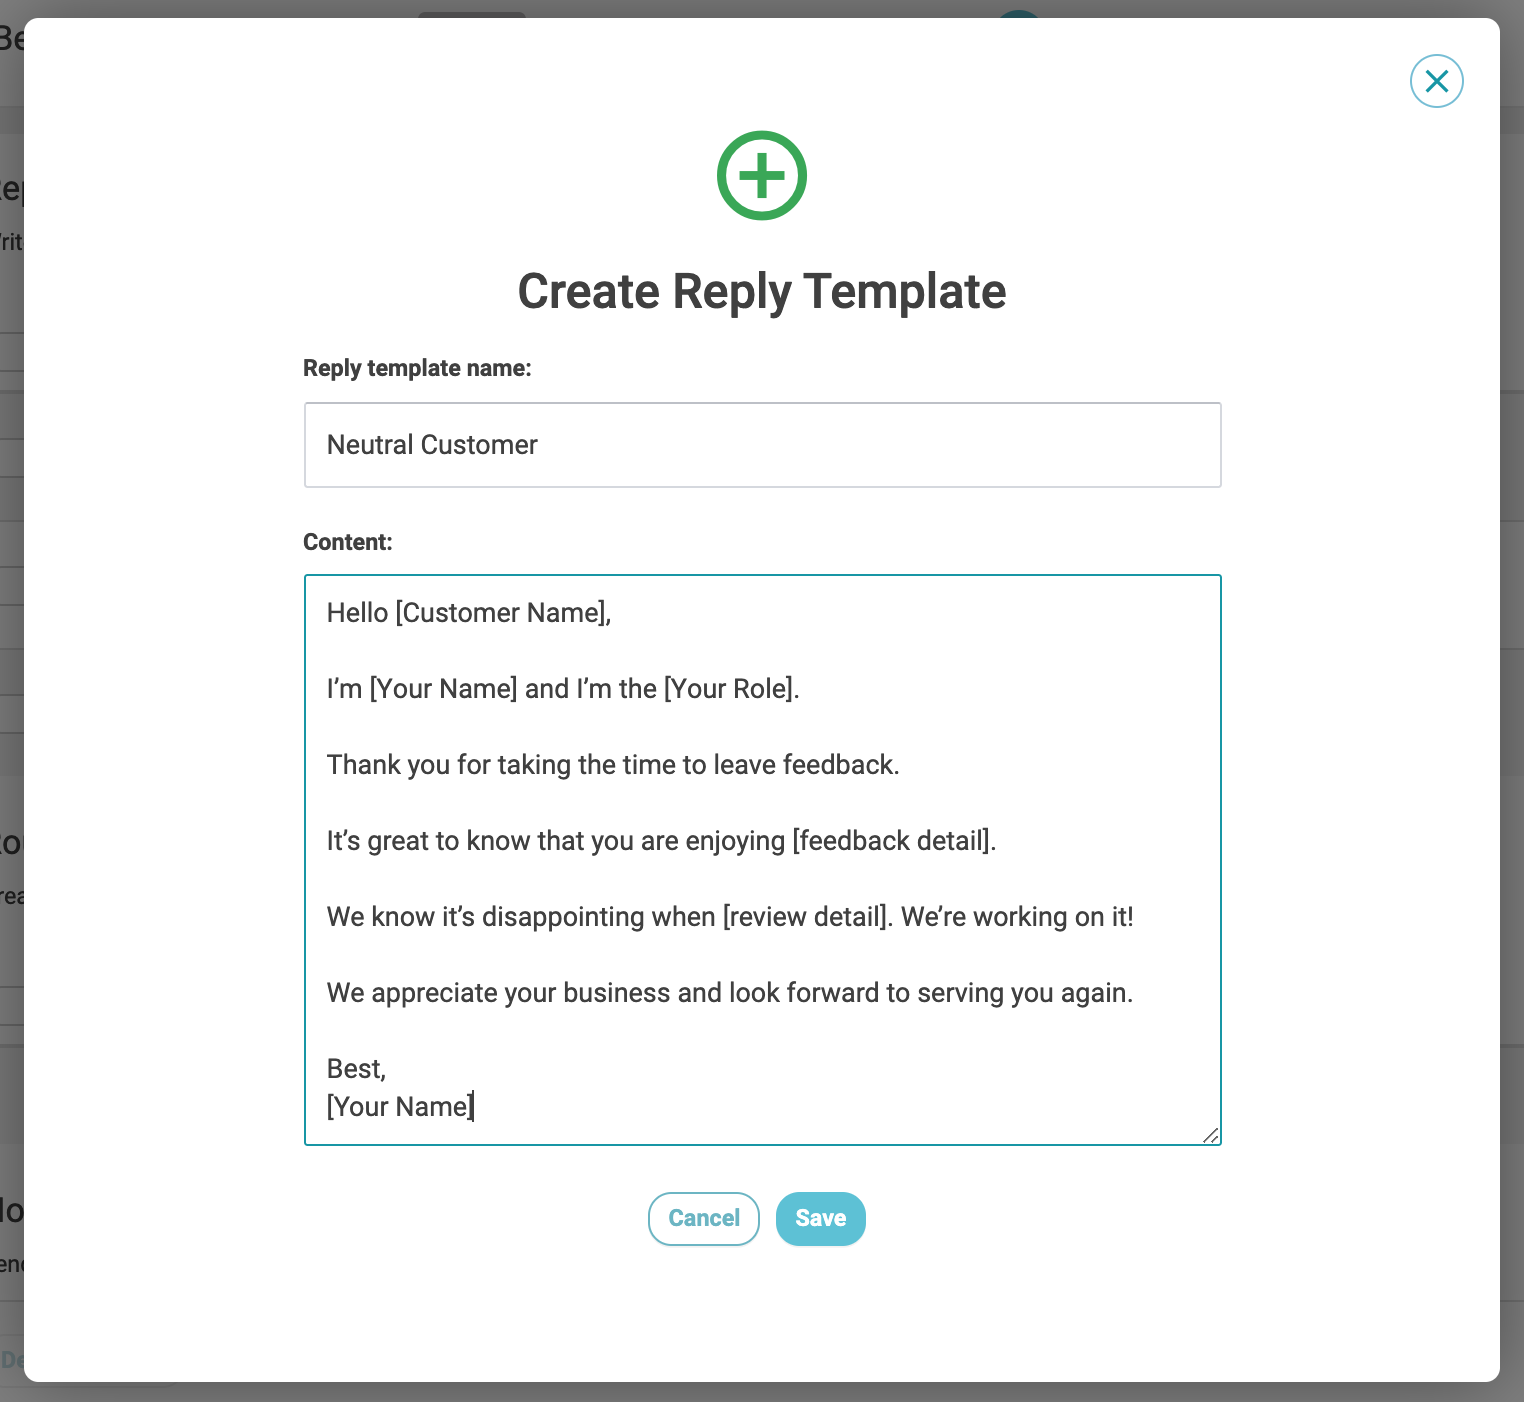Click the [Your Role] placeholder text

[x=730, y=689]
